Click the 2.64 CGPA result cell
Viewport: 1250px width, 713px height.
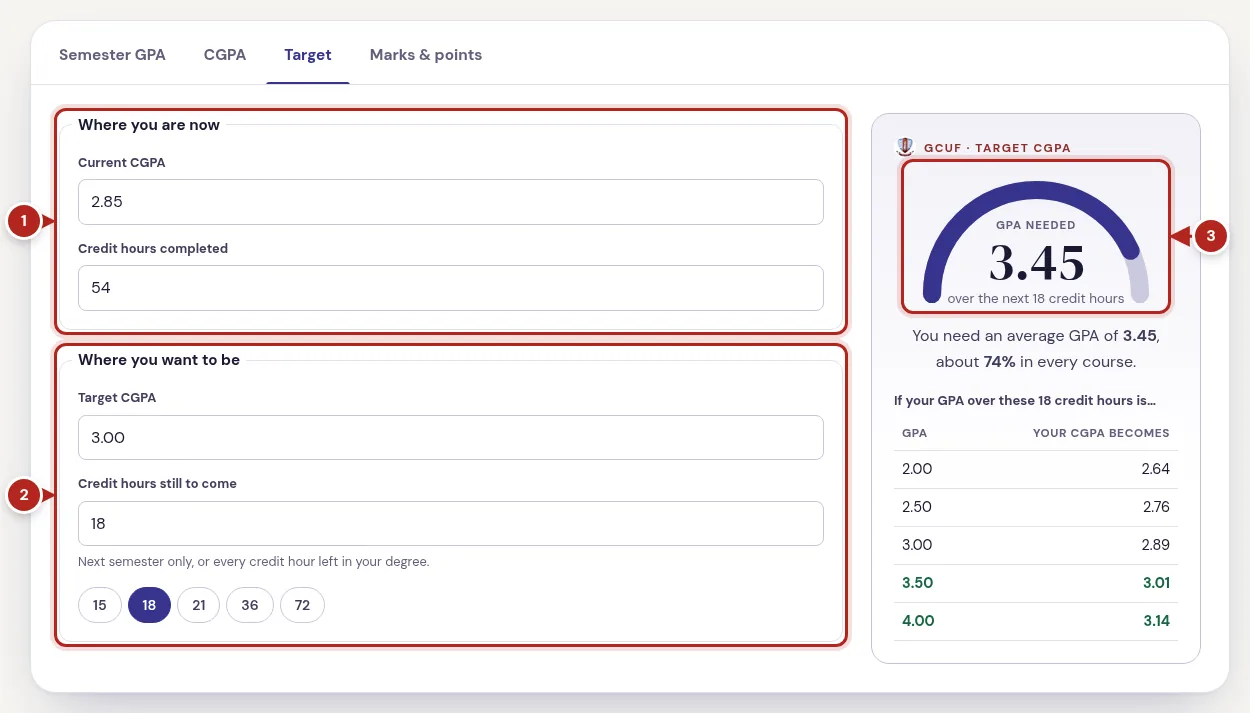tap(1156, 469)
